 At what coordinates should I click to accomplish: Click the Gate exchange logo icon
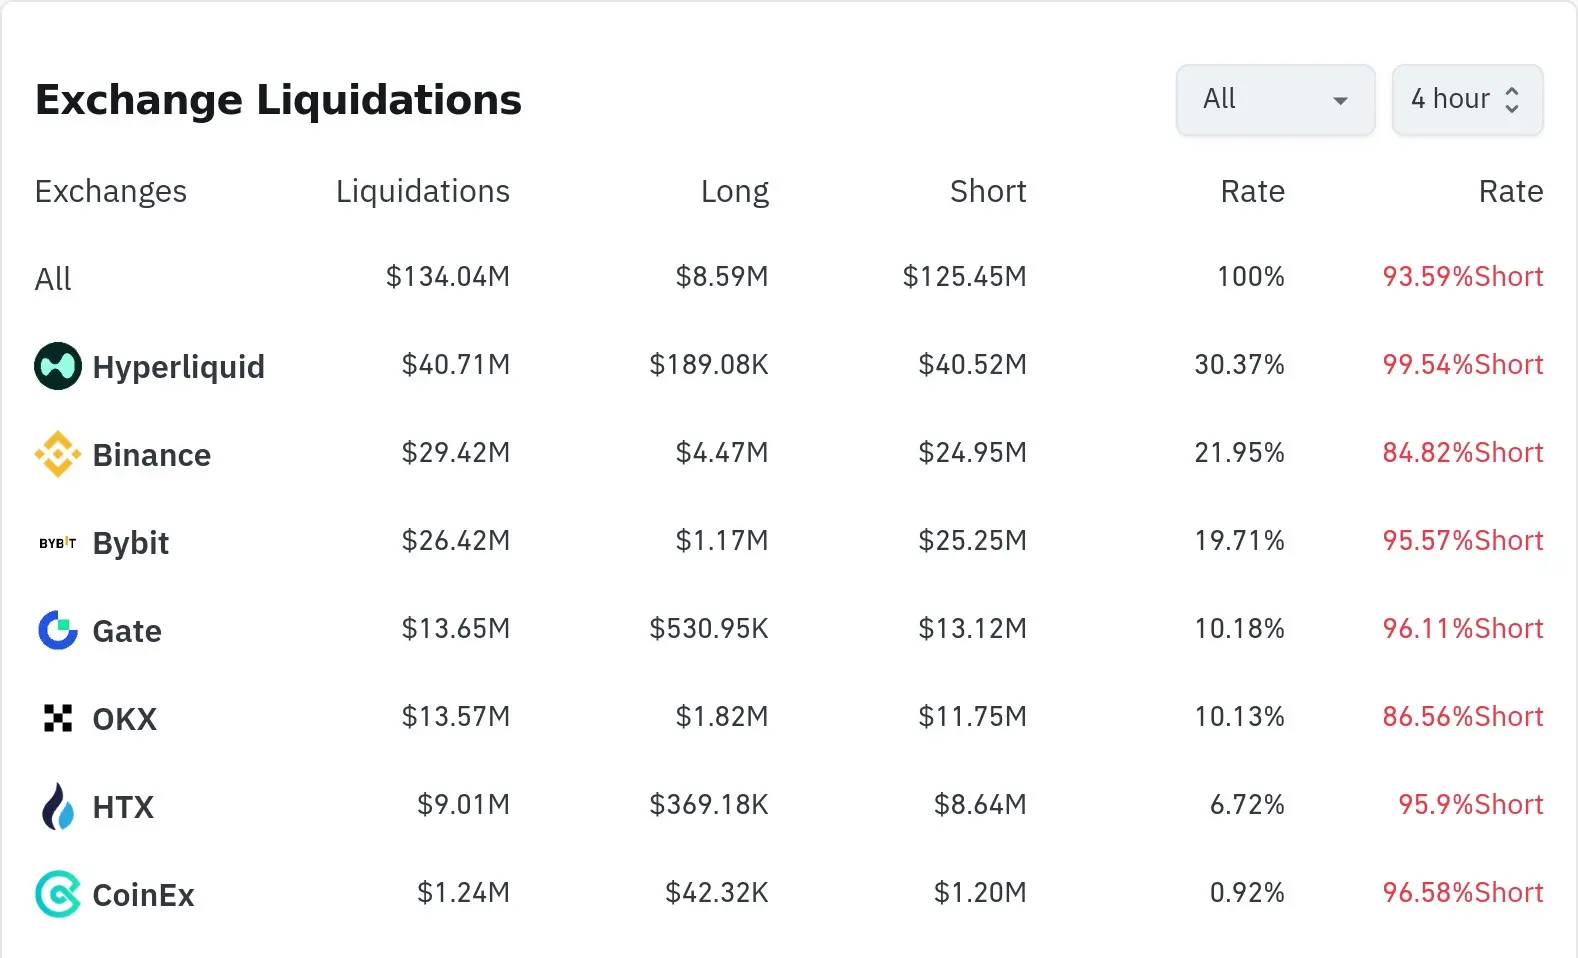58,630
